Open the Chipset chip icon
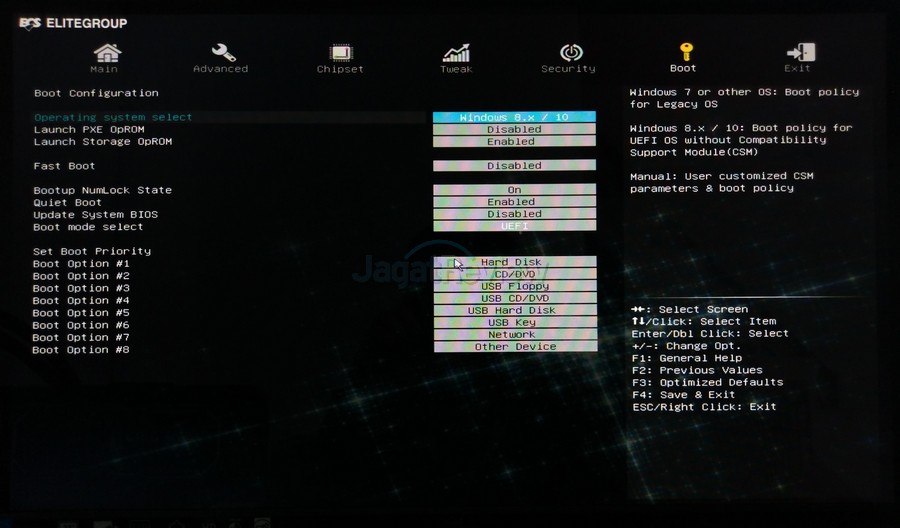Image resolution: width=900 pixels, height=528 pixels. (x=341, y=52)
